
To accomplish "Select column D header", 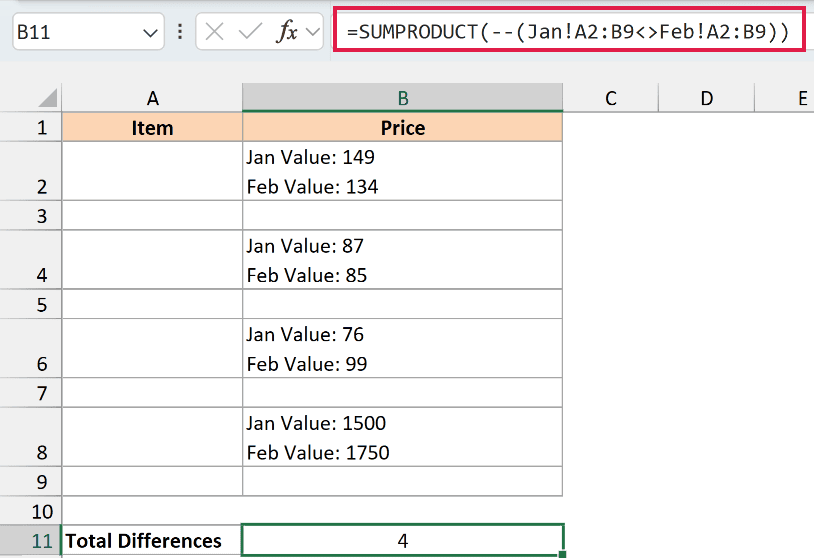I will (707, 98).
